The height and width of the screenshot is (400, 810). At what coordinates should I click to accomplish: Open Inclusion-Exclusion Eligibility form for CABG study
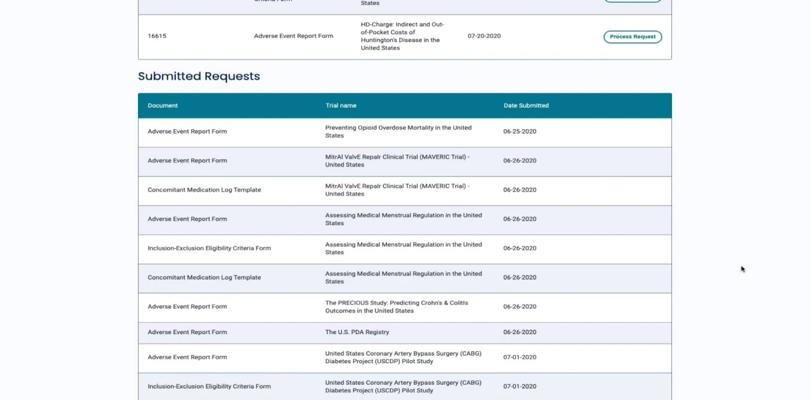pos(209,386)
